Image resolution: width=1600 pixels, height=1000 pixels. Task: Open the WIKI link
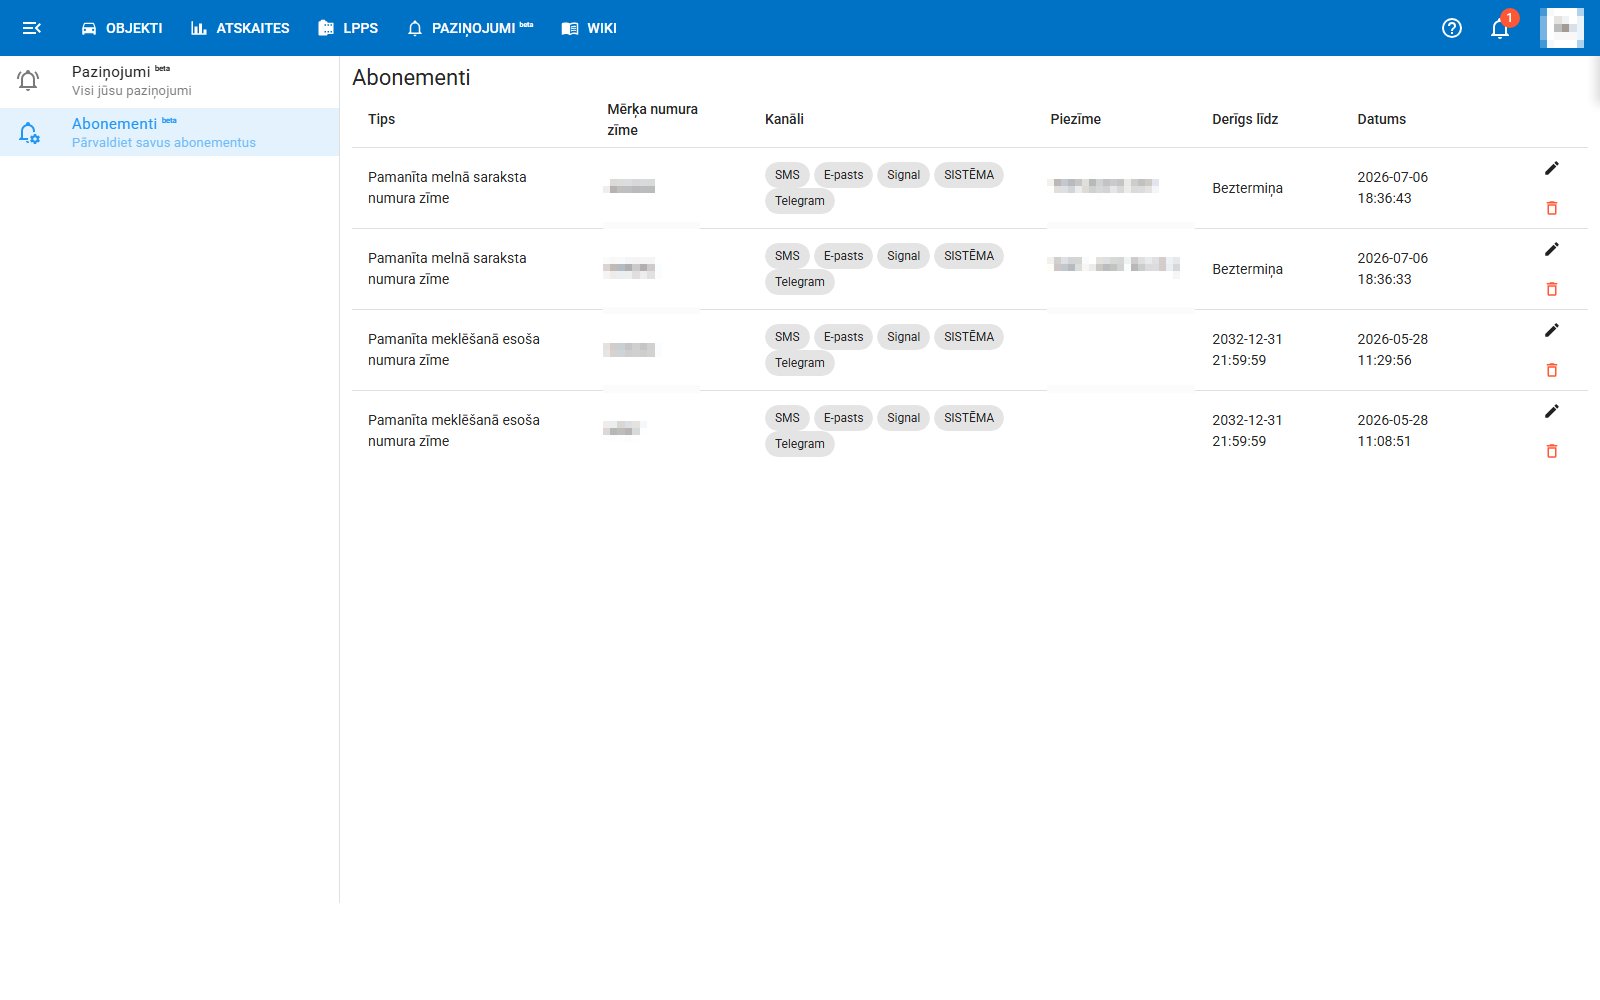[x=589, y=28]
